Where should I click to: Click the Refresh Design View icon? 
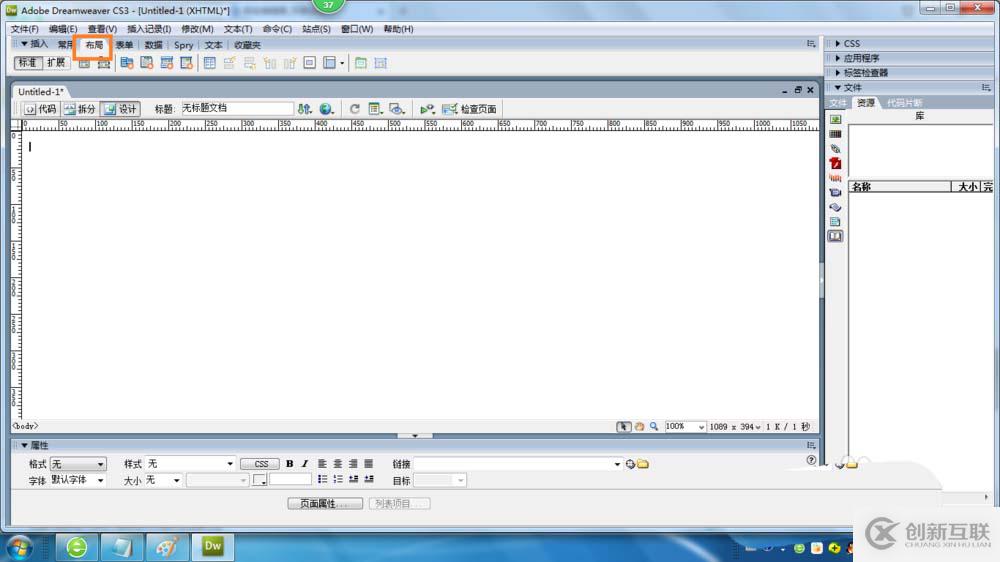pos(355,109)
